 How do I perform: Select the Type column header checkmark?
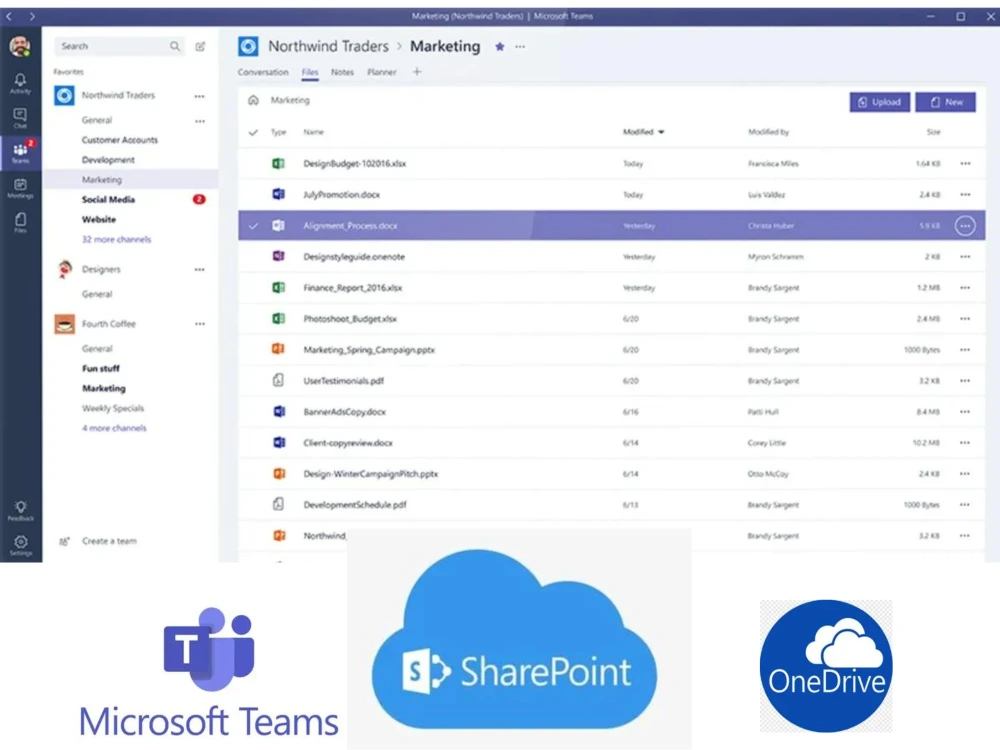tap(254, 132)
